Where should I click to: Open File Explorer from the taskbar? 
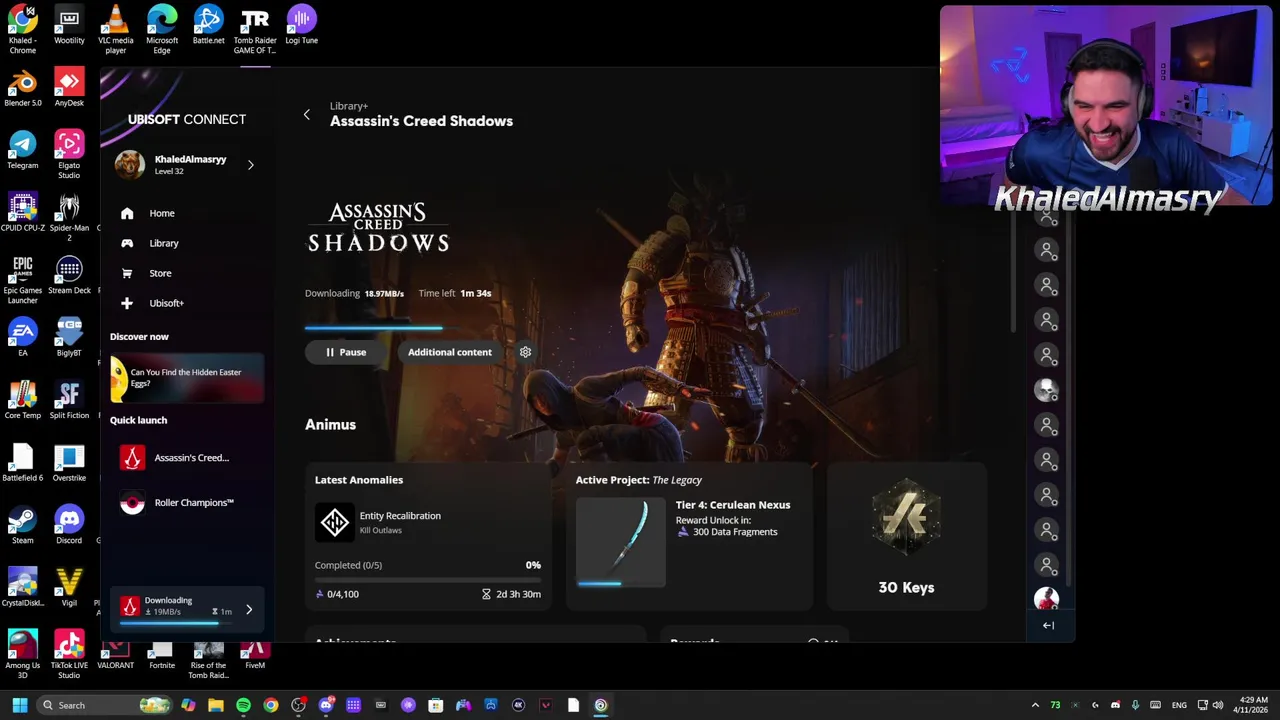click(216, 705)
